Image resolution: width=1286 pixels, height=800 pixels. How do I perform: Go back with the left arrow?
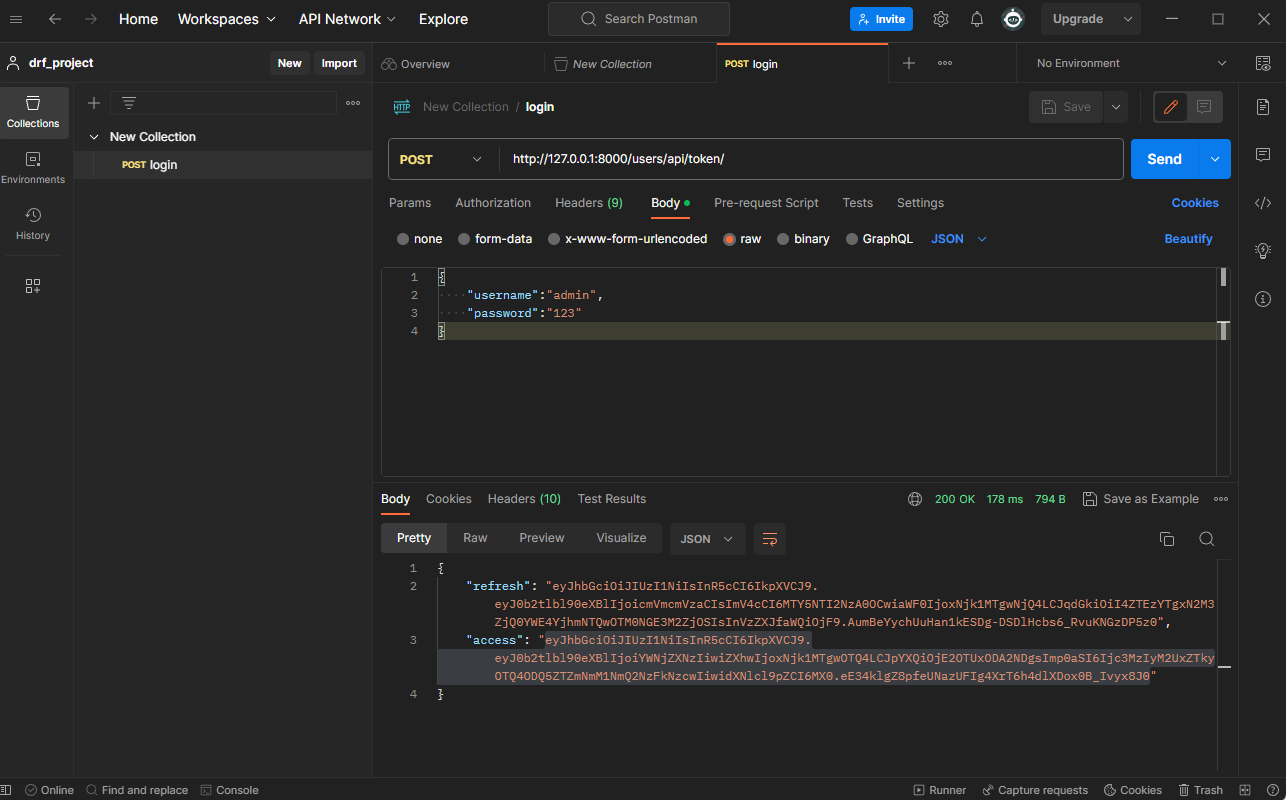point(55,19)
